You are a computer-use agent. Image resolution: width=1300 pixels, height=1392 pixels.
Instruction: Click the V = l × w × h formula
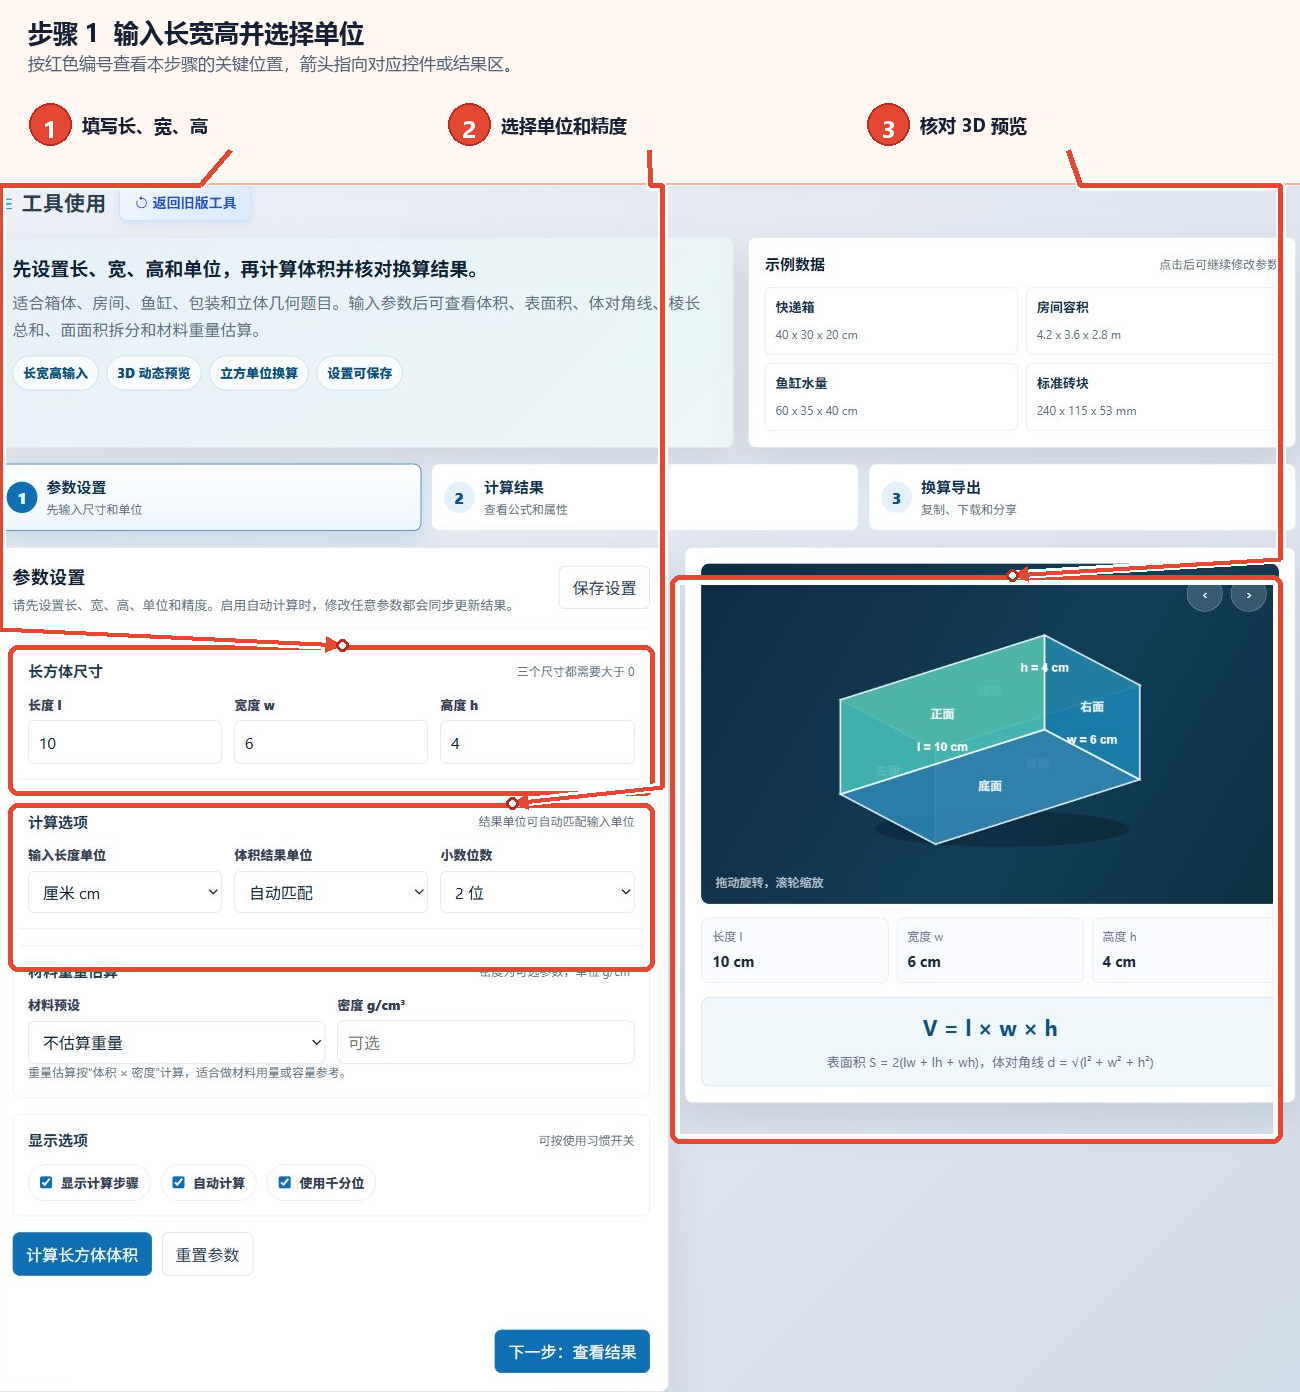coord(990,1028)
